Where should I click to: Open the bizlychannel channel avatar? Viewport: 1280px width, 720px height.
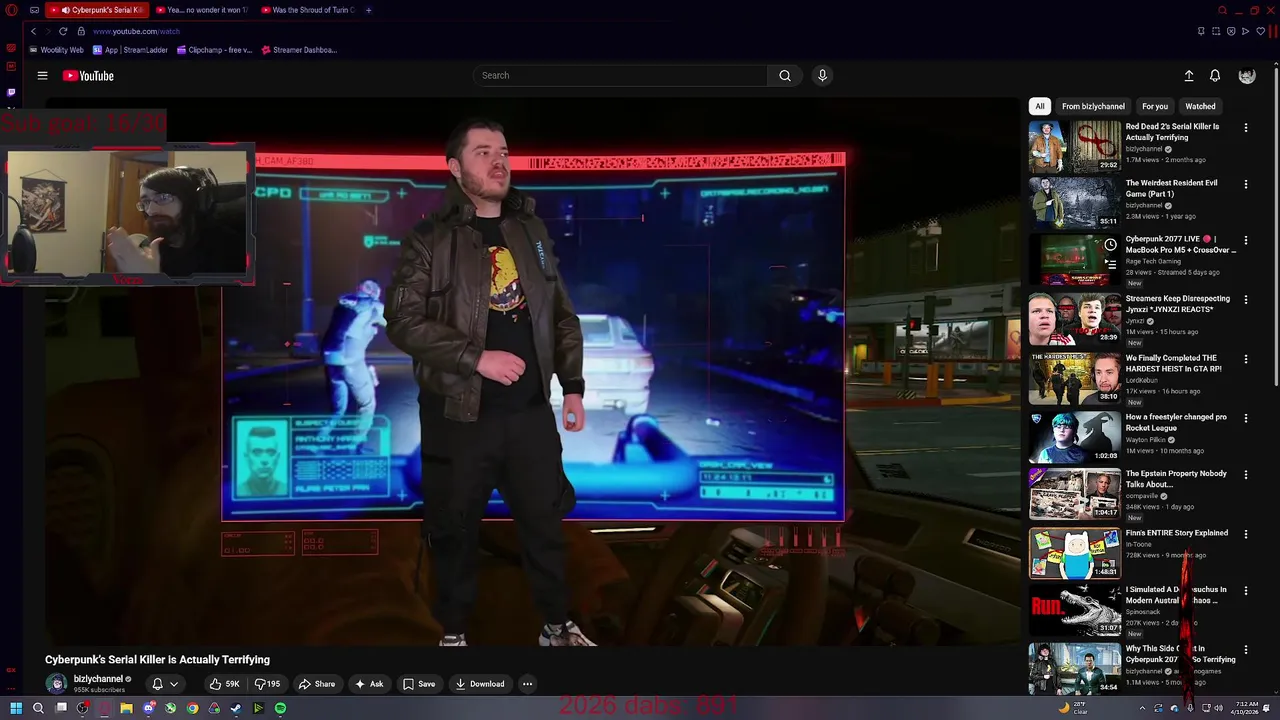point(56,683)
